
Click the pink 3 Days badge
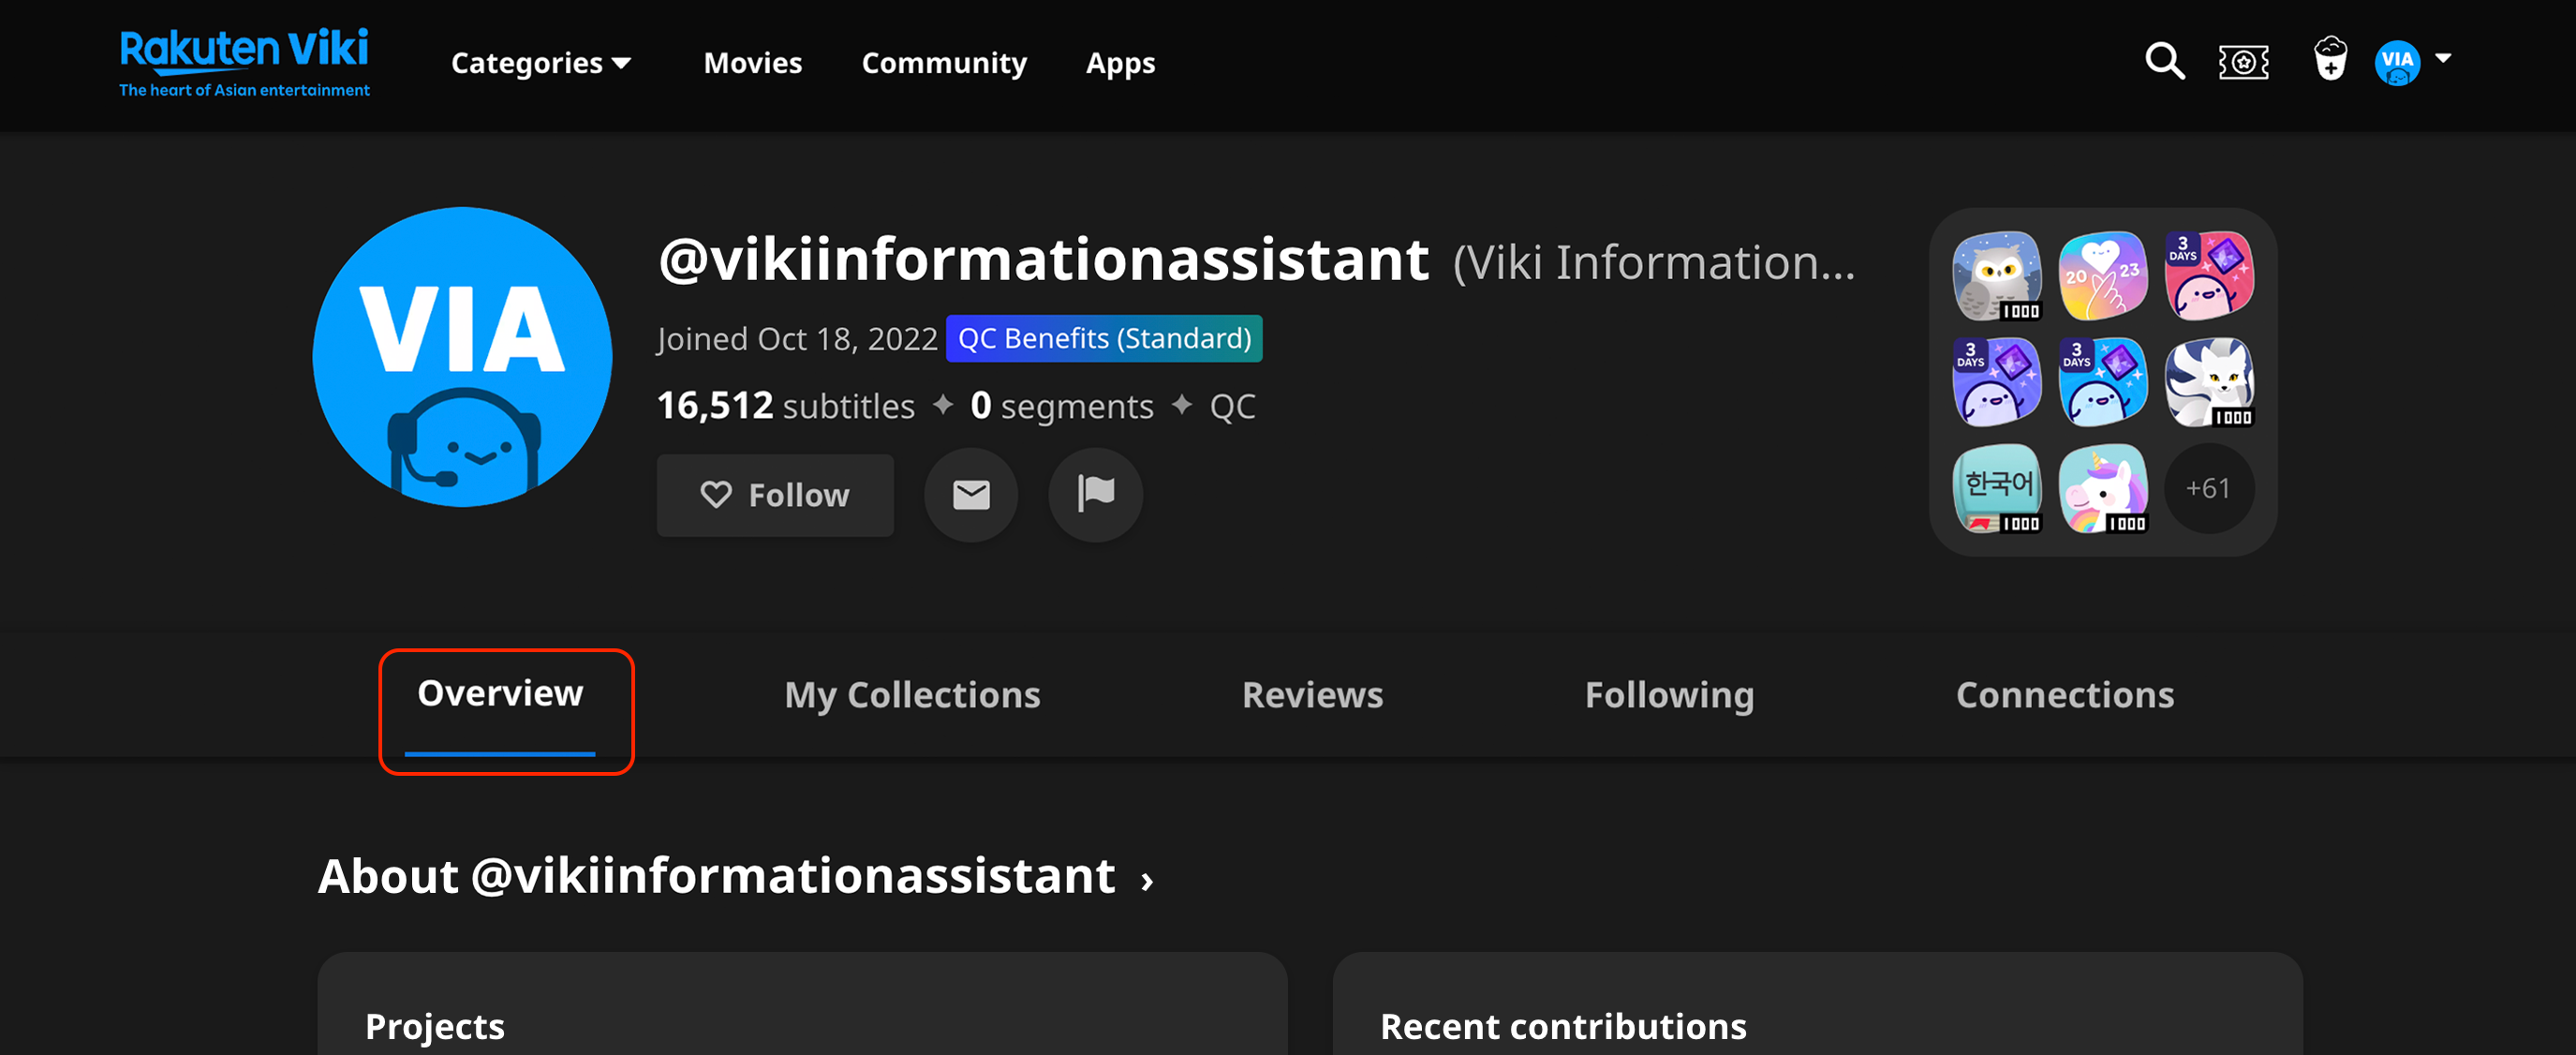click(2209, 276)
